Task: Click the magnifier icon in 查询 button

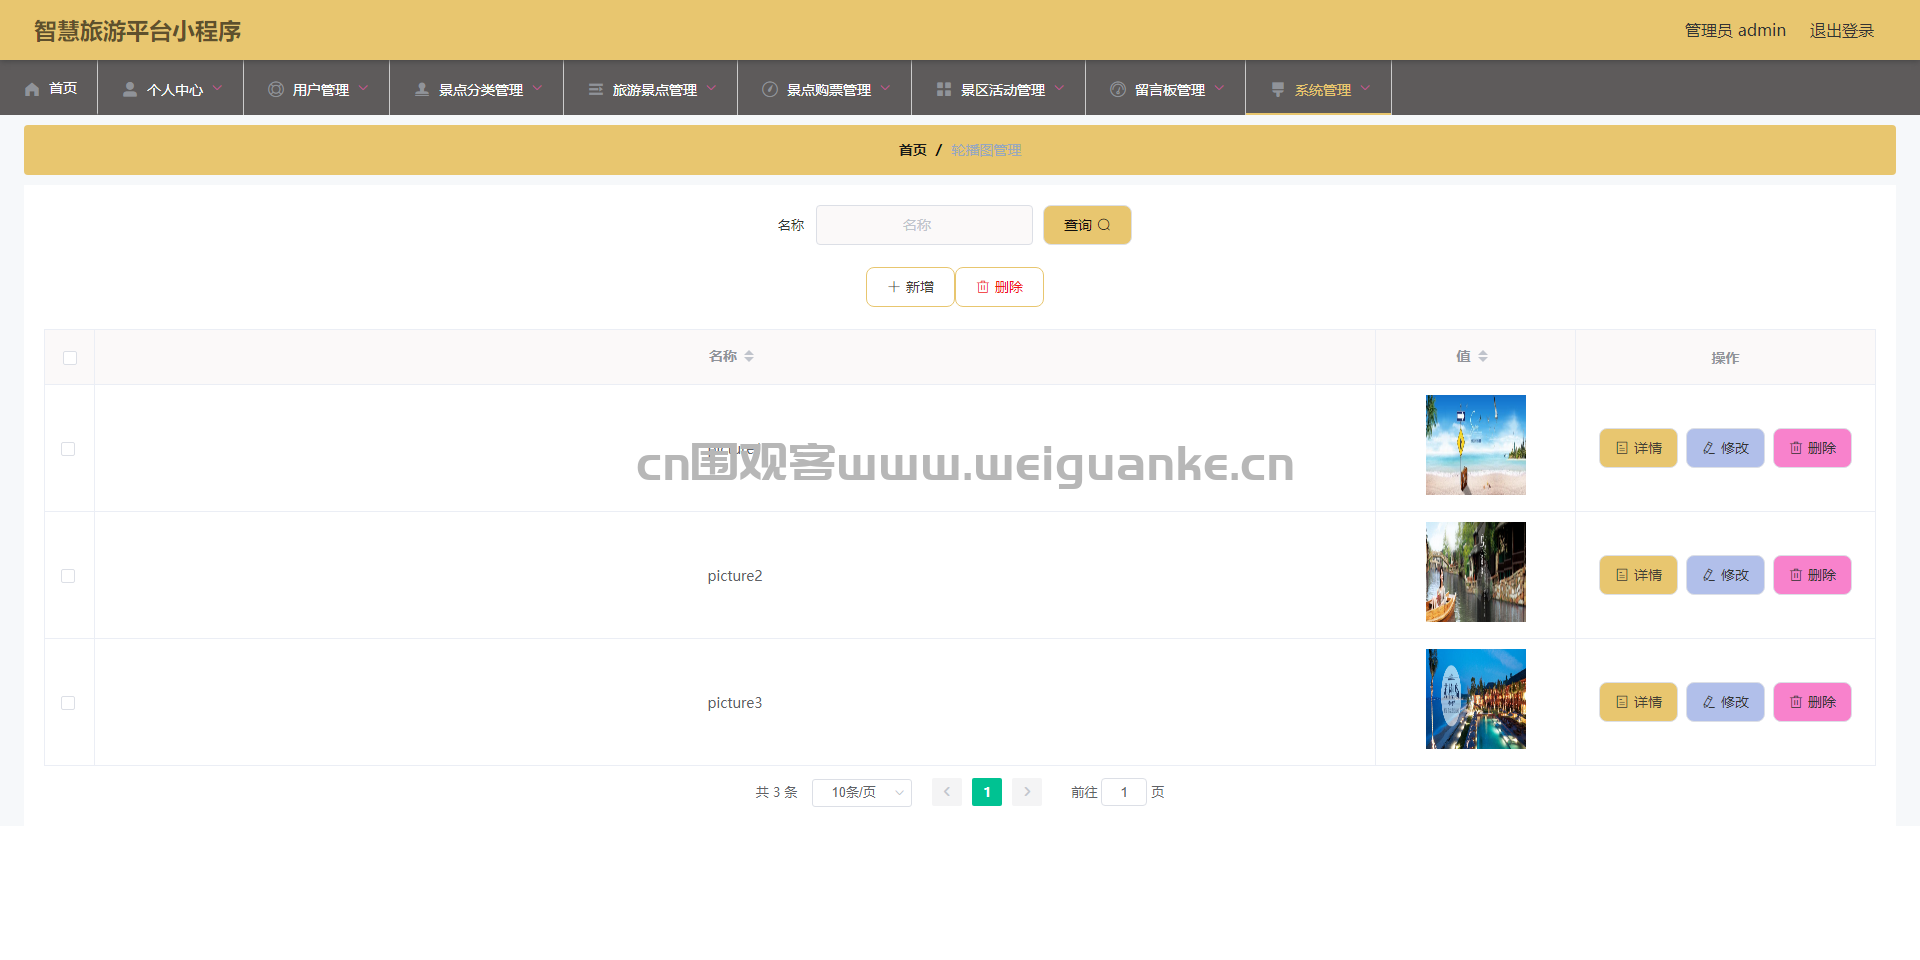Action: coord(1104,225)
